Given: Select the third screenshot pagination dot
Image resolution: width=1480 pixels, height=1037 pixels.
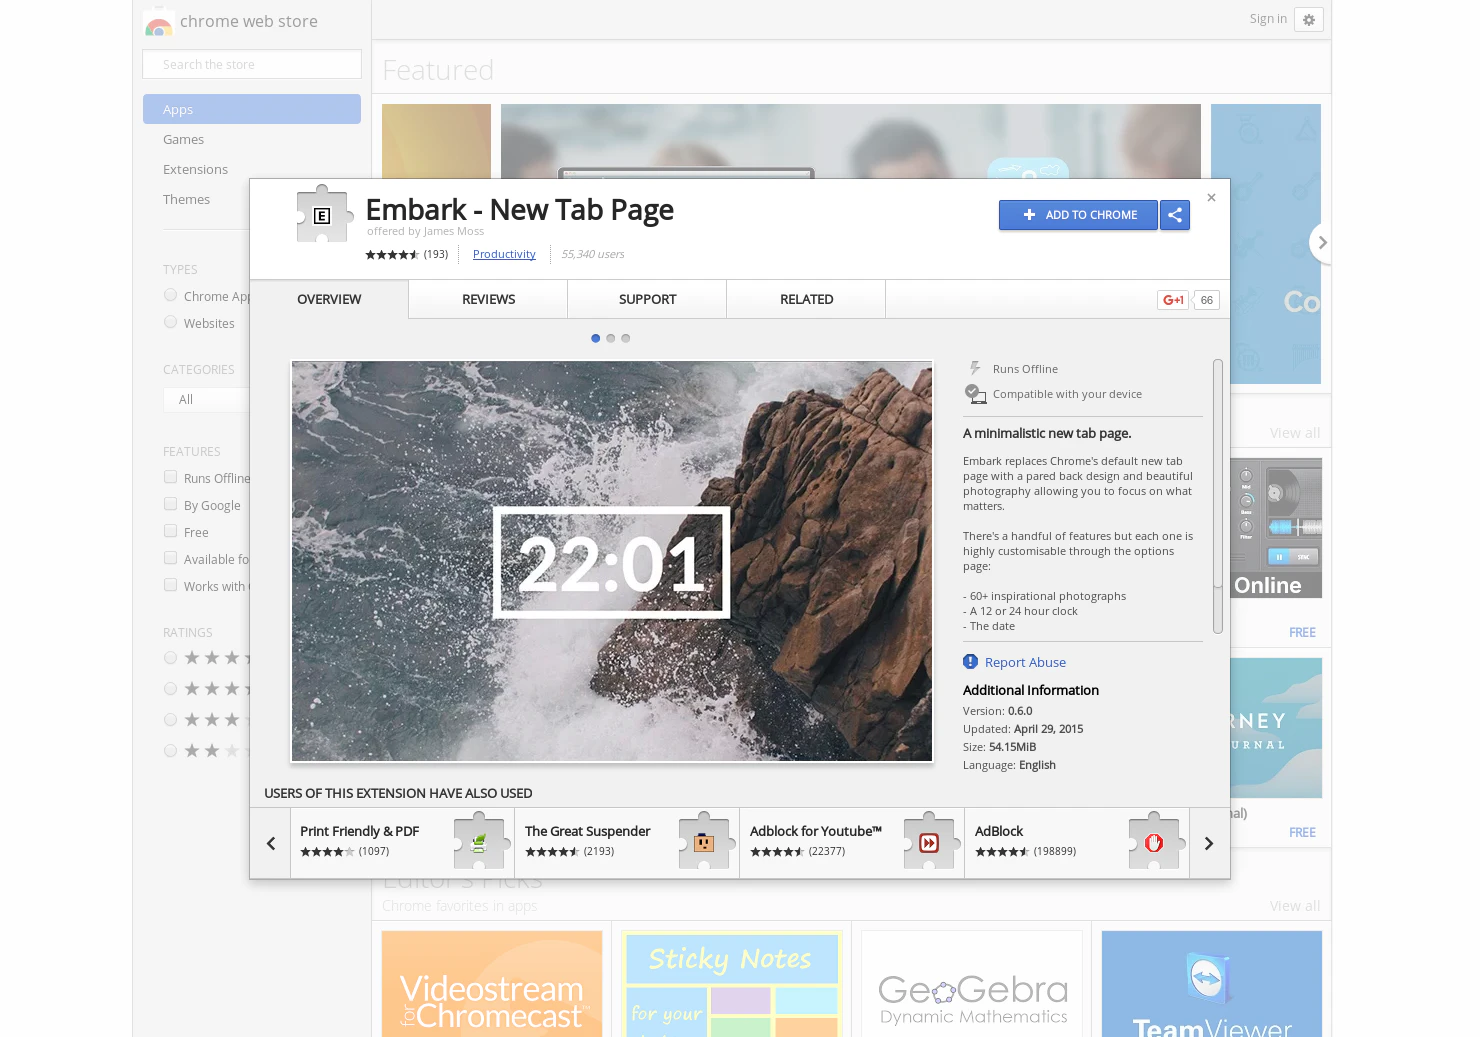Looking at the screenshot, I should (626, 338).
